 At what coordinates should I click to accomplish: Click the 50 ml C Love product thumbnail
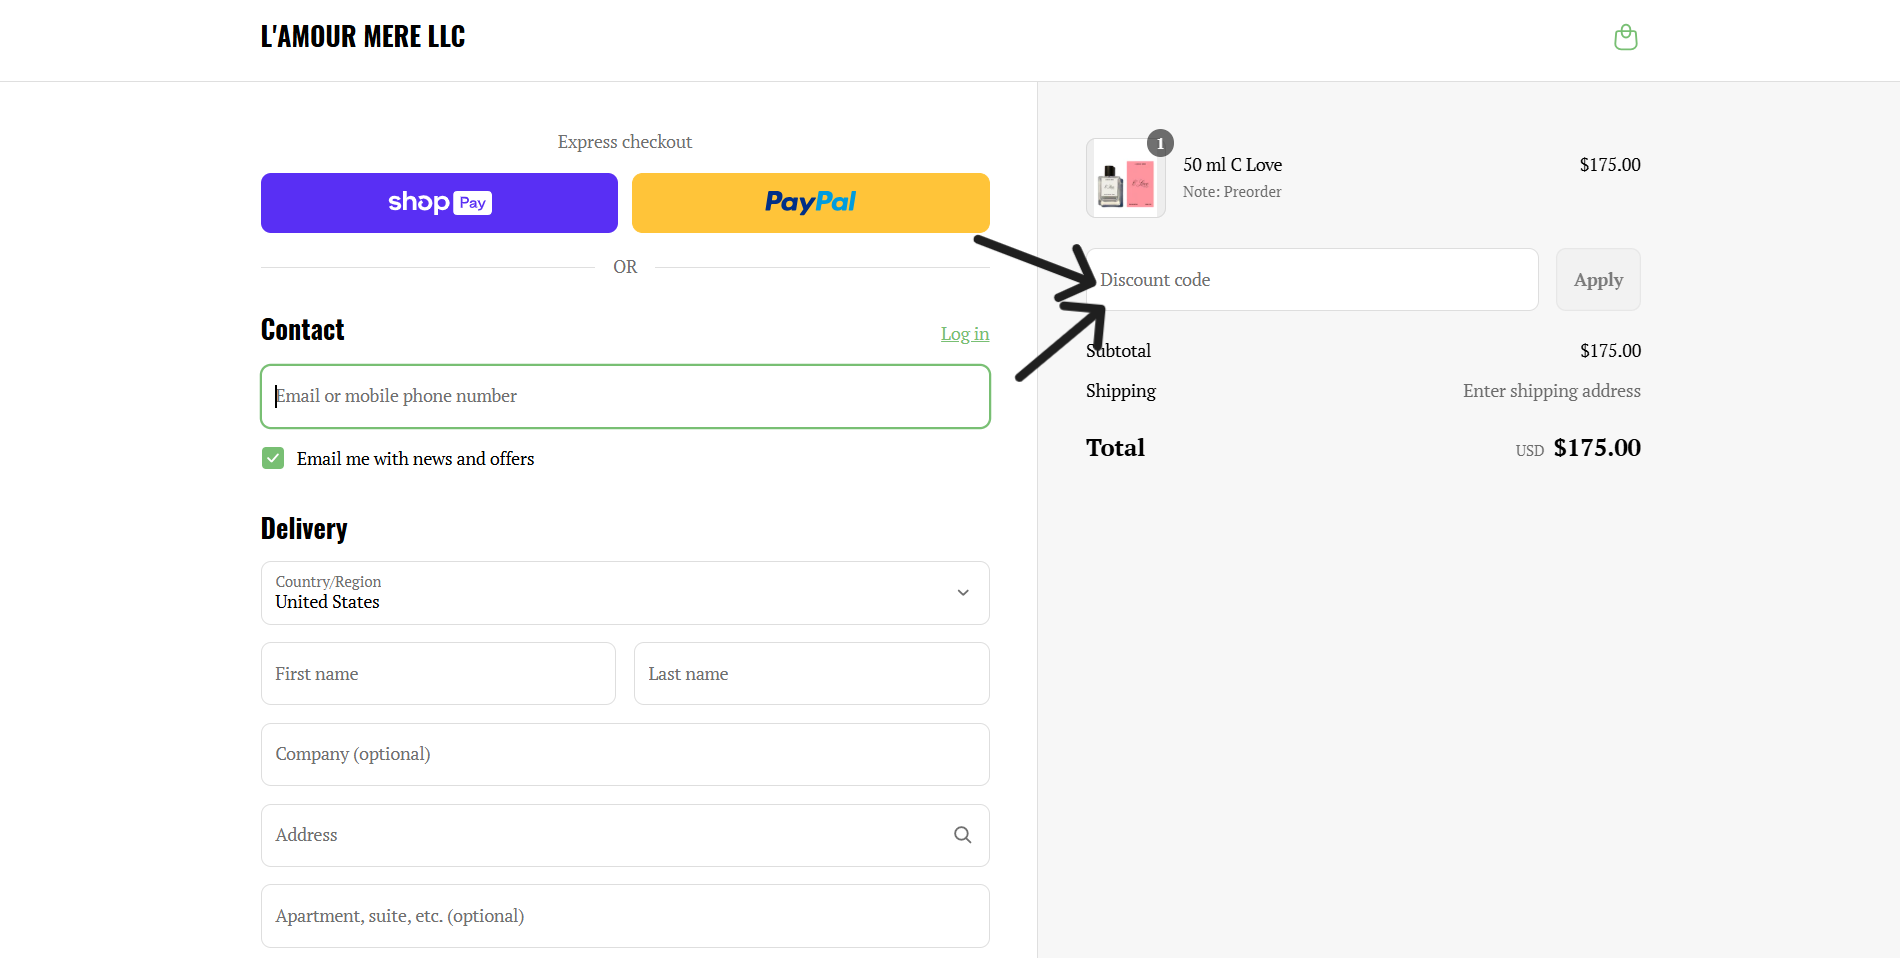tap(1125, 180)
